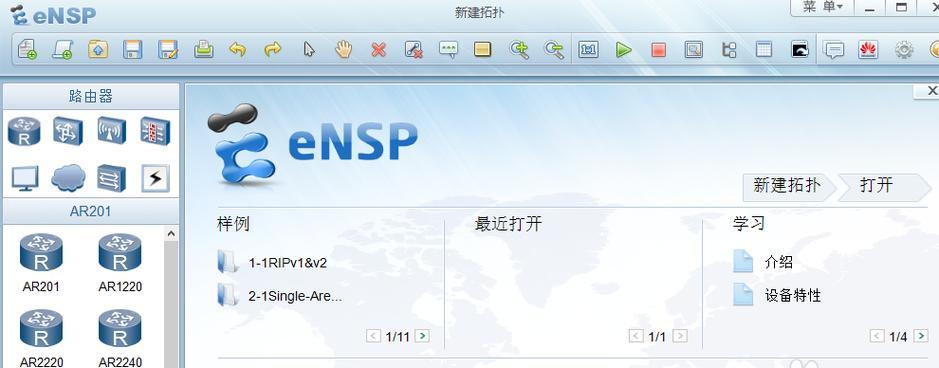
Task: Click the device list scrollbar up arrow
Action: pyautogui.click(x=171, y=233)
